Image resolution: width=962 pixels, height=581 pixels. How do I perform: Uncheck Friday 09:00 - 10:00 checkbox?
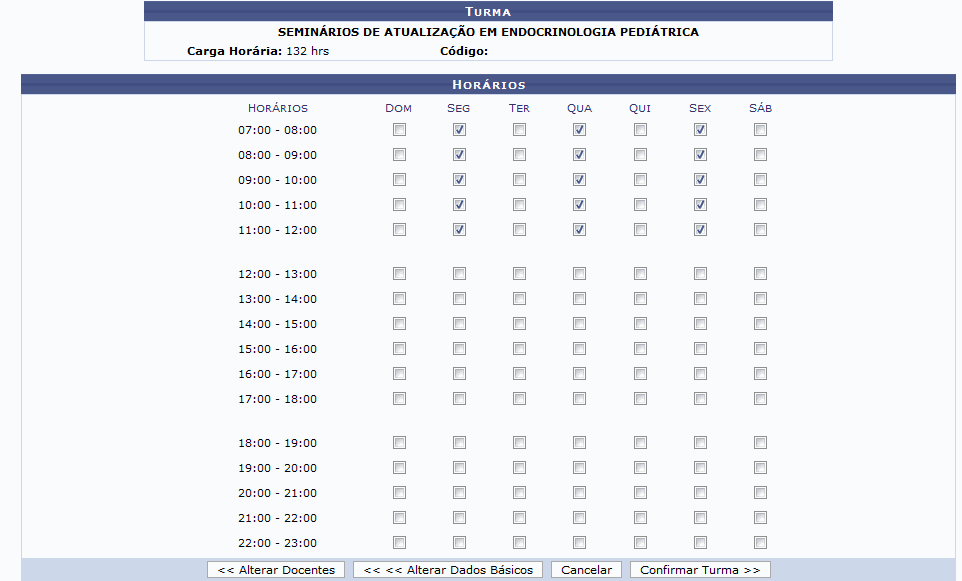700,180
